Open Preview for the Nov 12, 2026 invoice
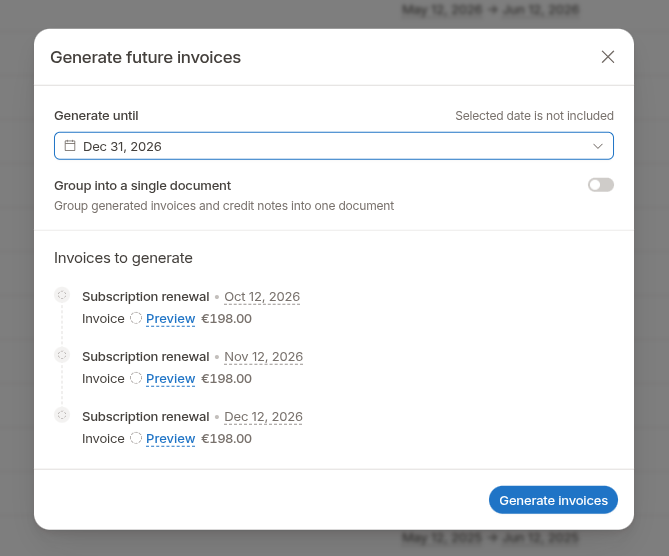 click(x=170, y=379)
